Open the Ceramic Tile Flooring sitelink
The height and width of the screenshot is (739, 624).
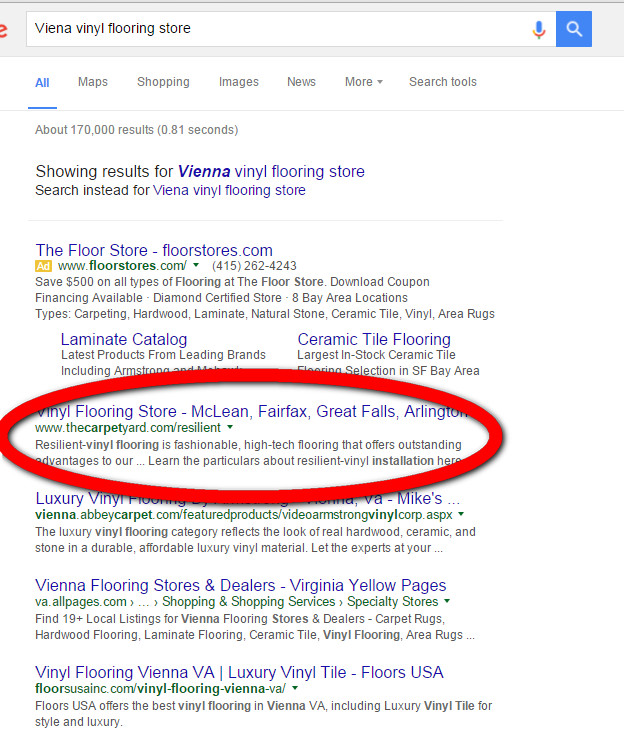[374, 339]
